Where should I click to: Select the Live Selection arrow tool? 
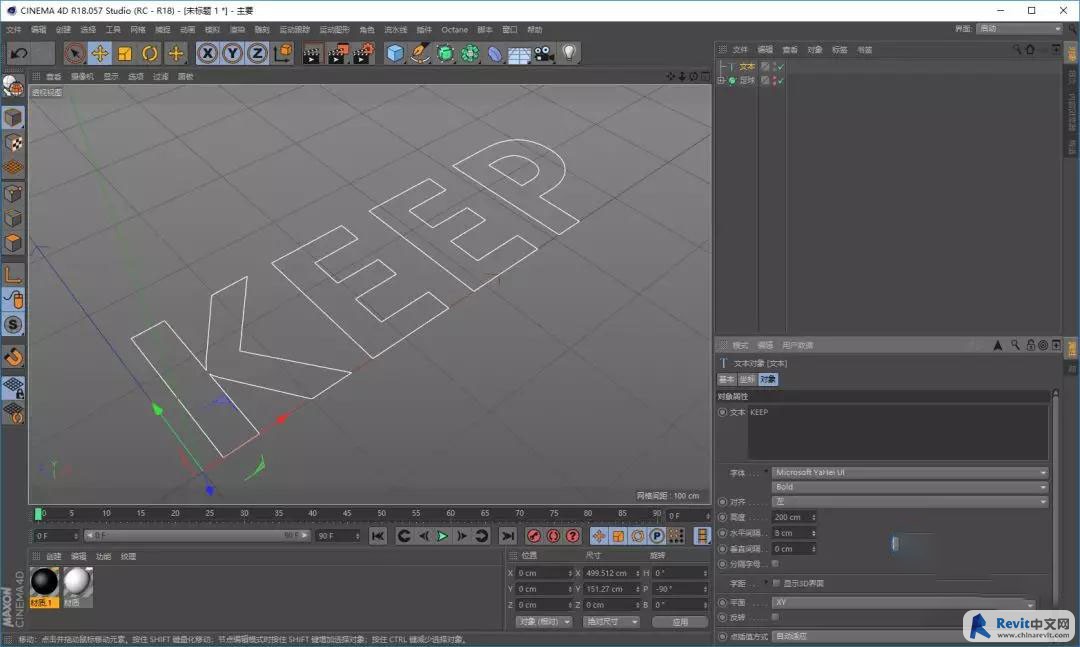click(x=75, y=53)
